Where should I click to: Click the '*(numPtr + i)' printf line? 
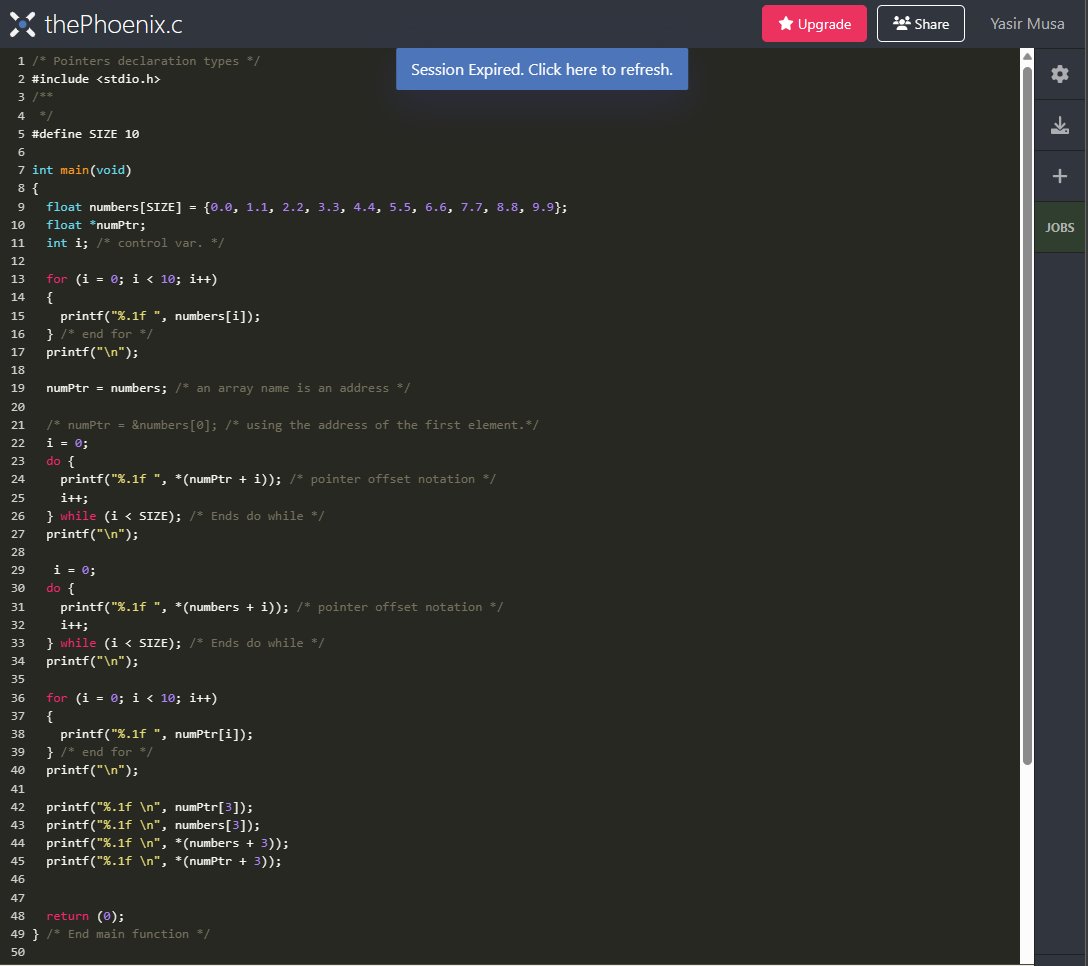171,479
